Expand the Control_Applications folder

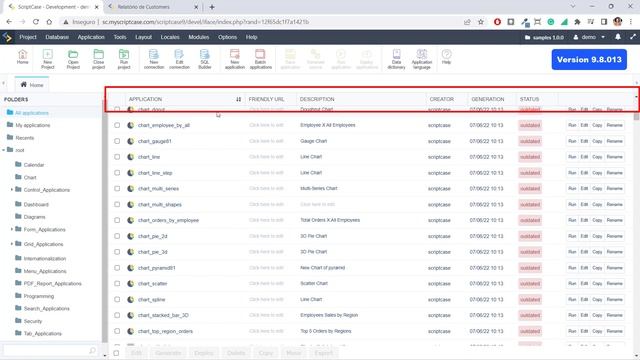(x=11, y=190)
